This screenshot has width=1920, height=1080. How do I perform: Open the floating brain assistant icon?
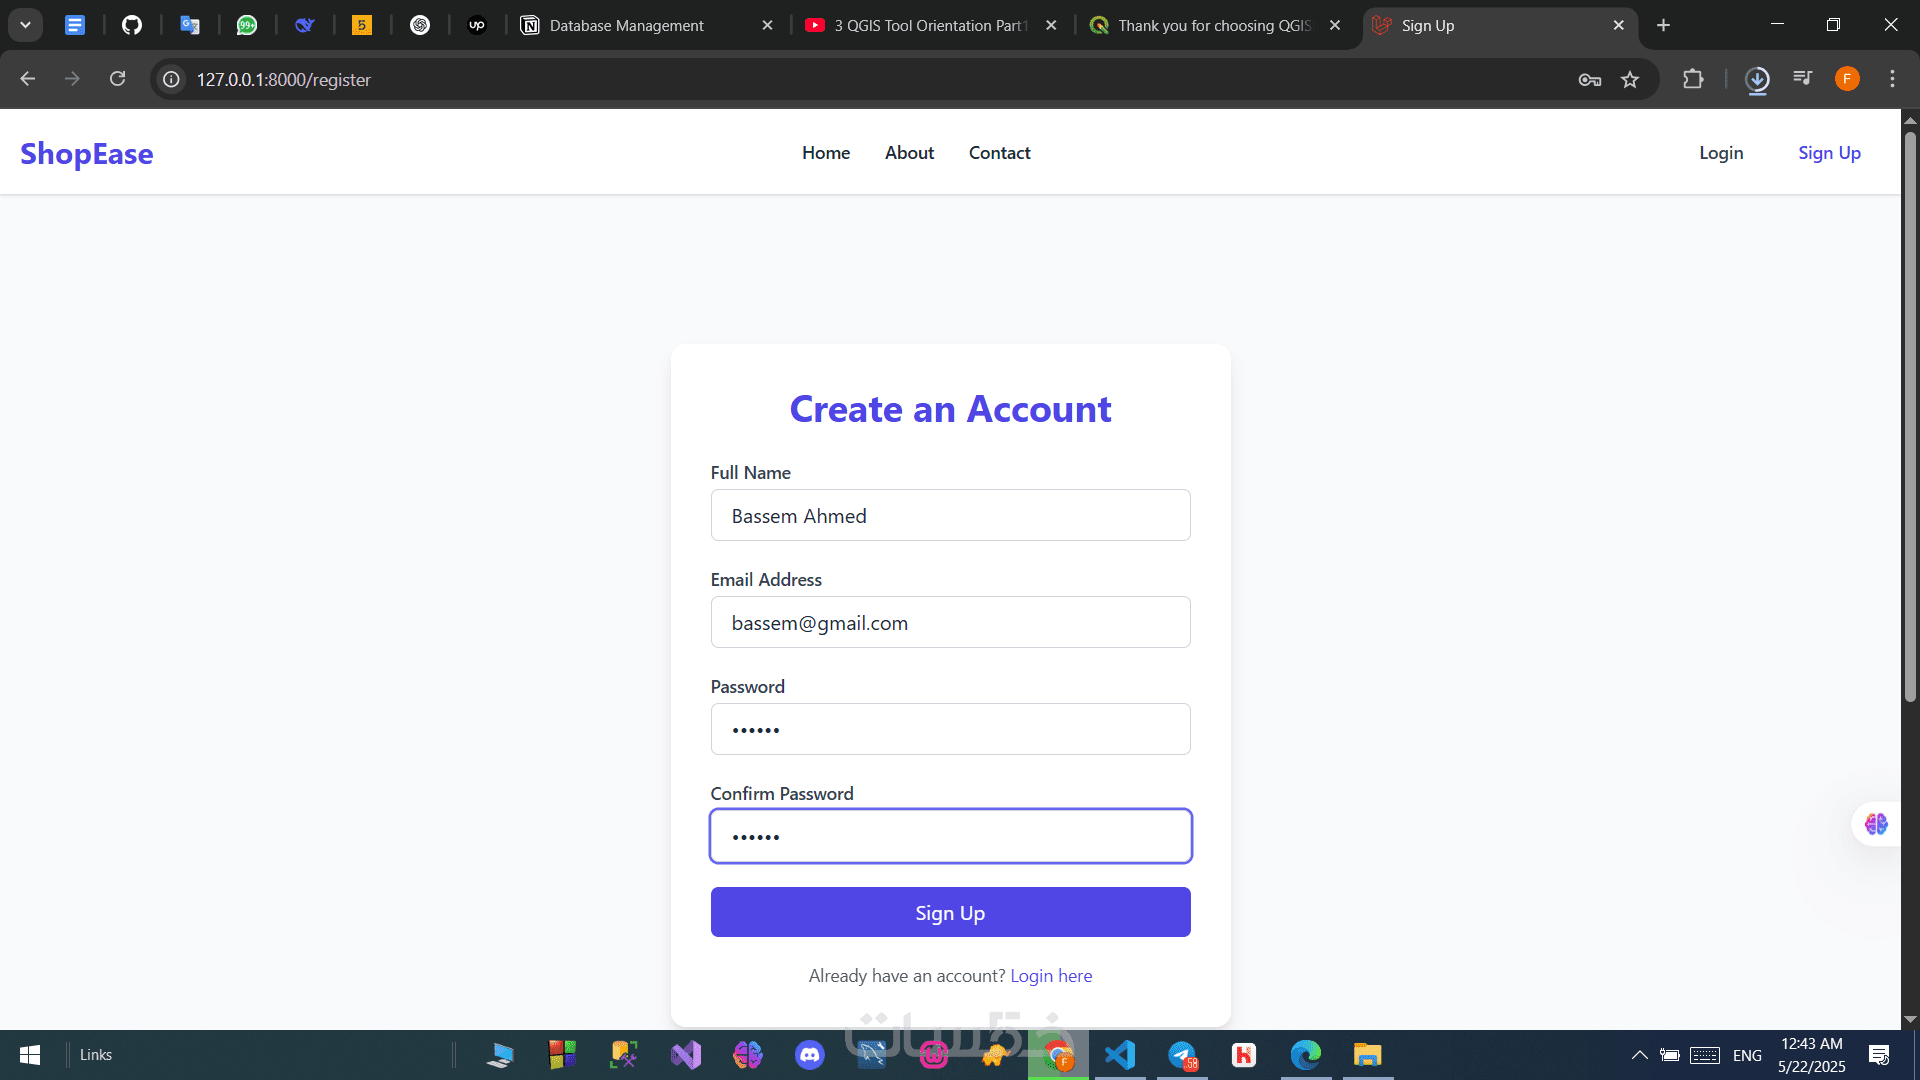[x=1876, y=824]
